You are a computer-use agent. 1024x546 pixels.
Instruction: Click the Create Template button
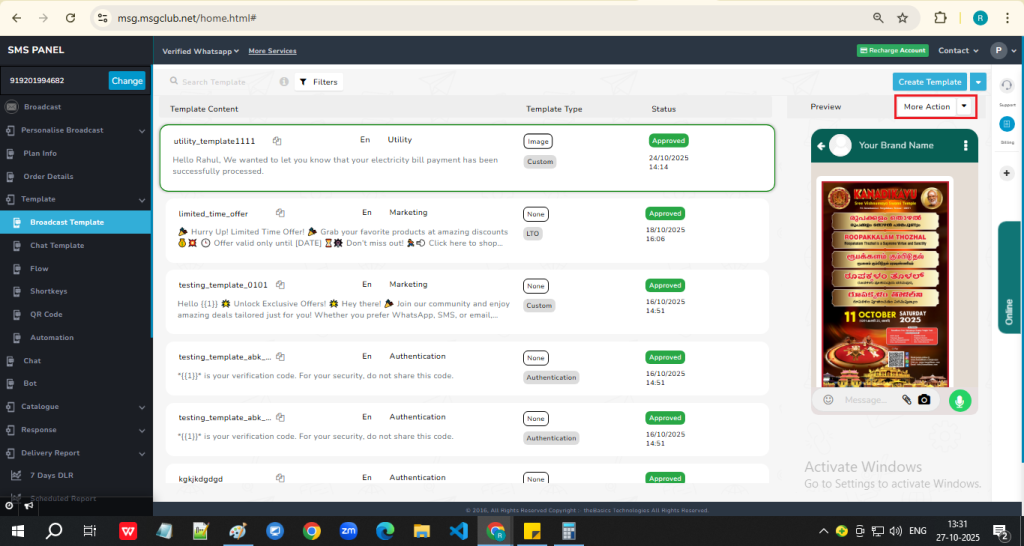point(929,82)
